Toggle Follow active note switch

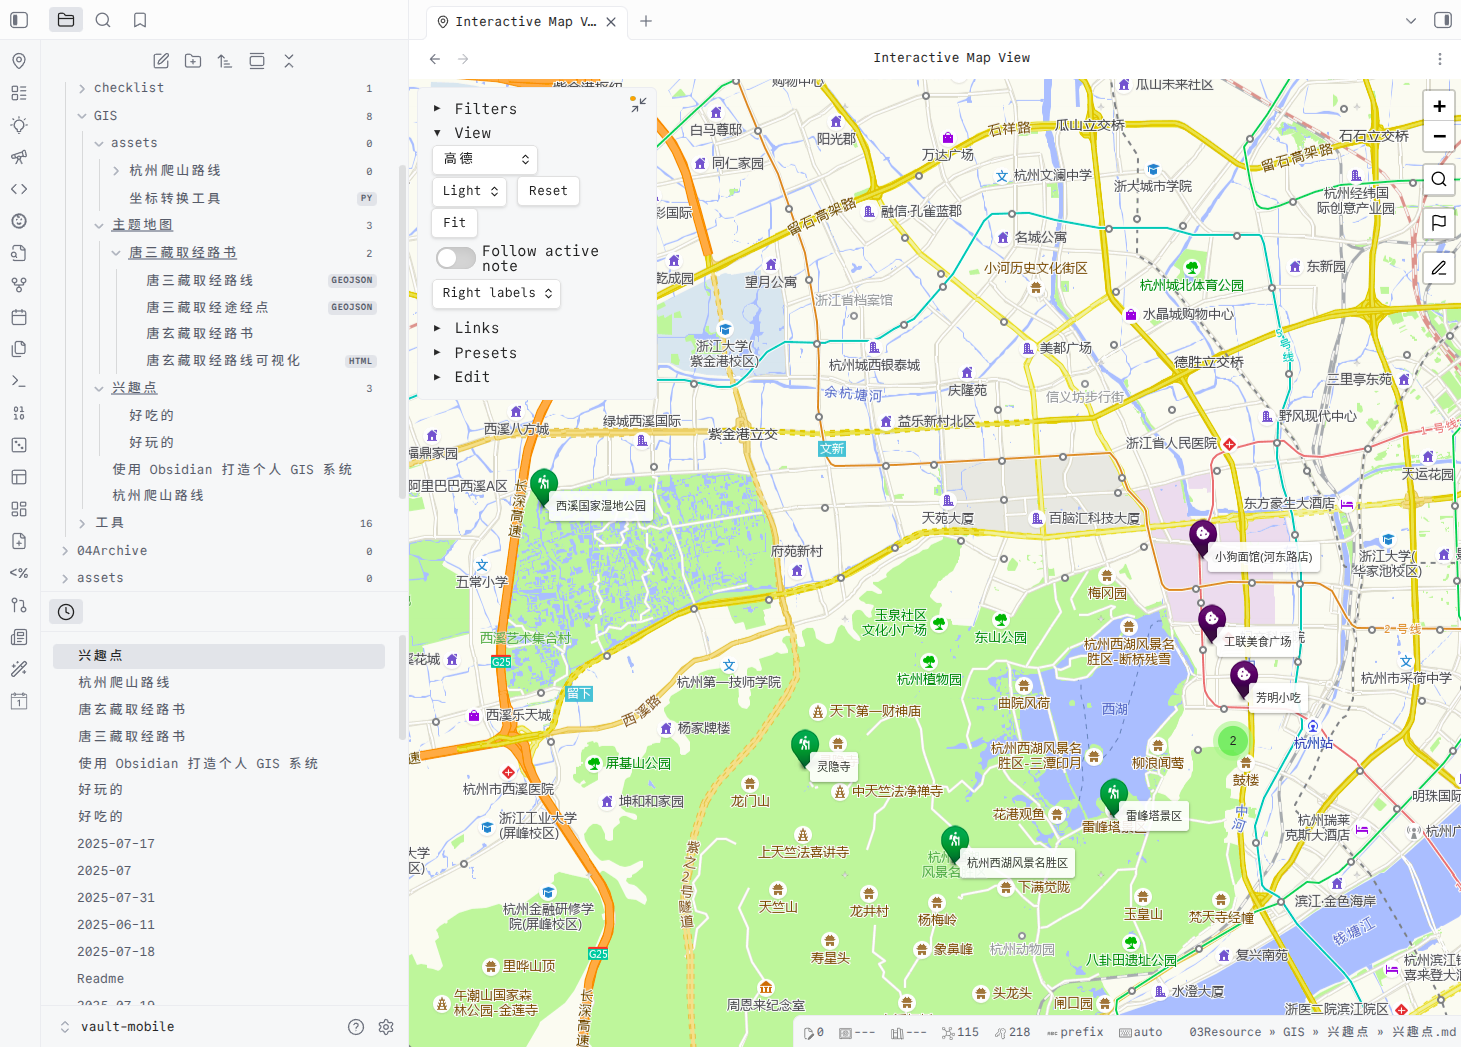tap(456, 258)
